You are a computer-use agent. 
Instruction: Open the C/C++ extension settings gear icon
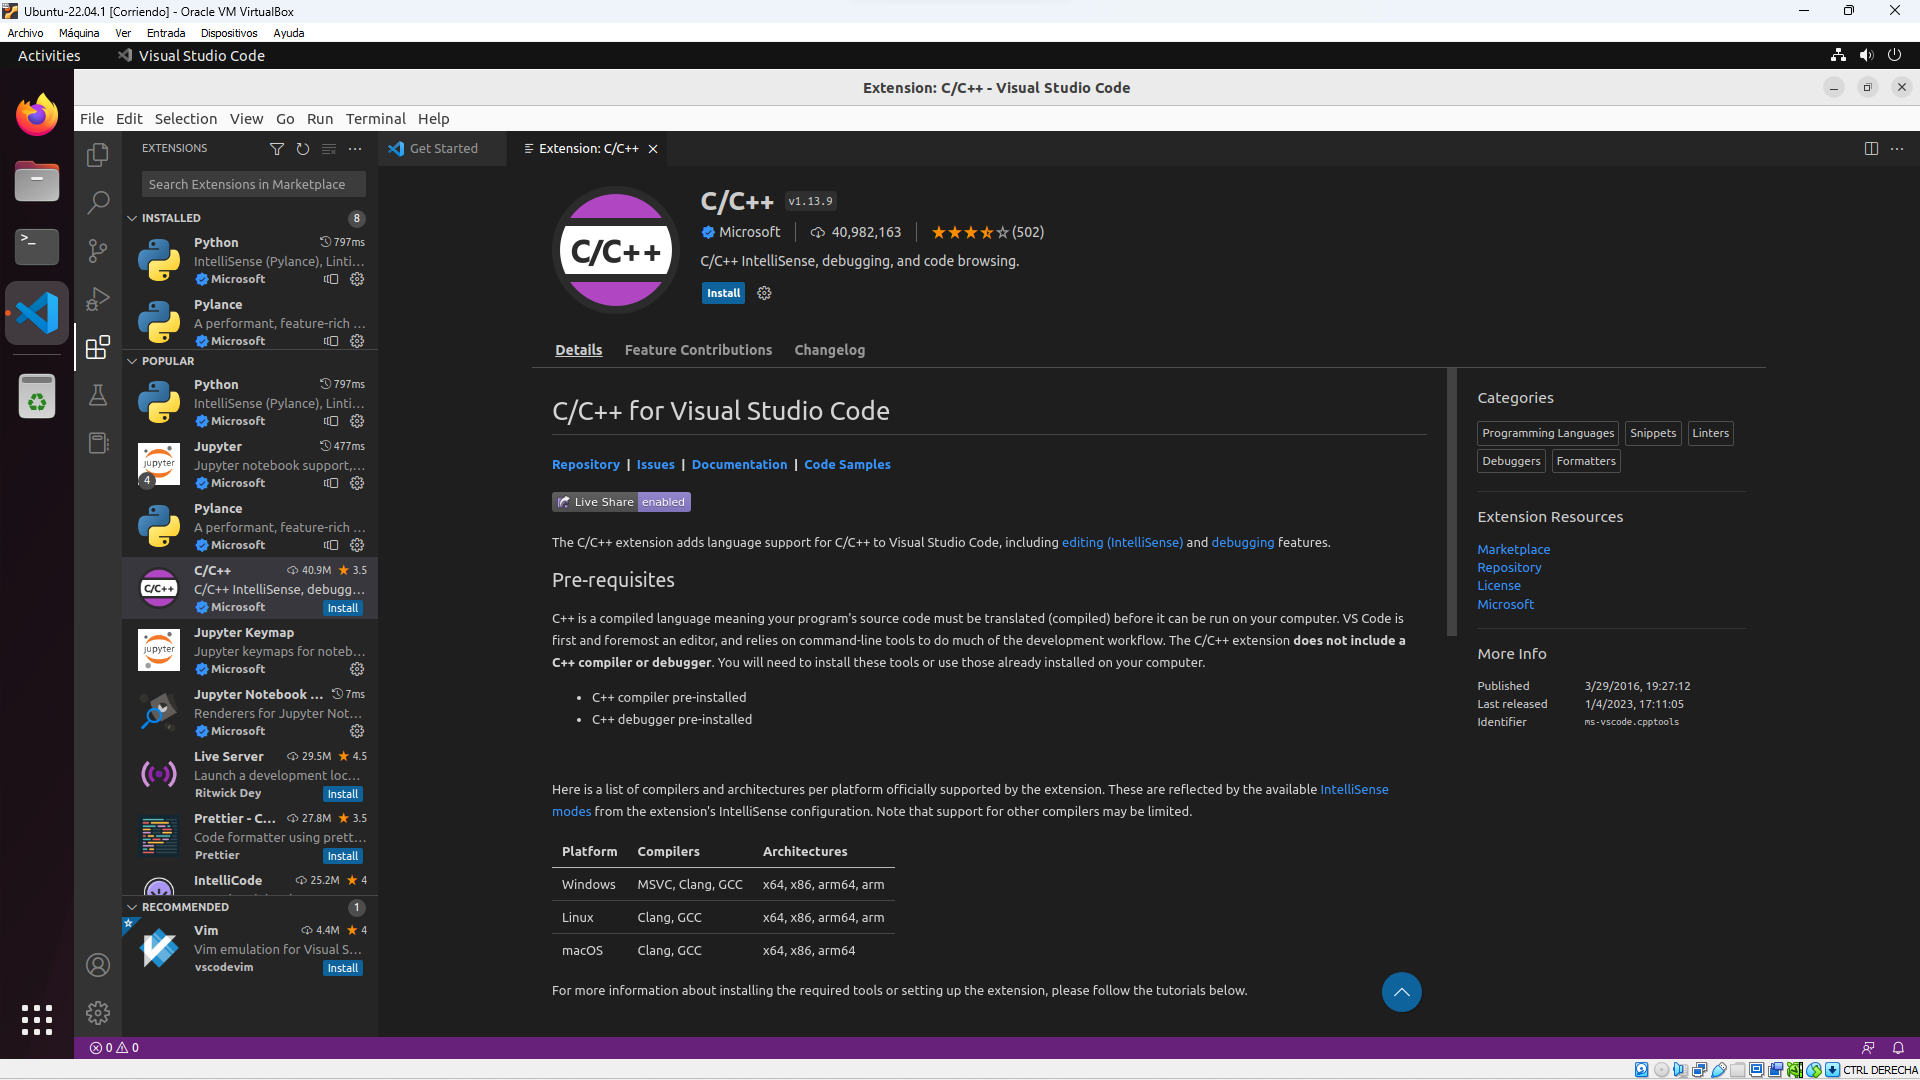764,293
